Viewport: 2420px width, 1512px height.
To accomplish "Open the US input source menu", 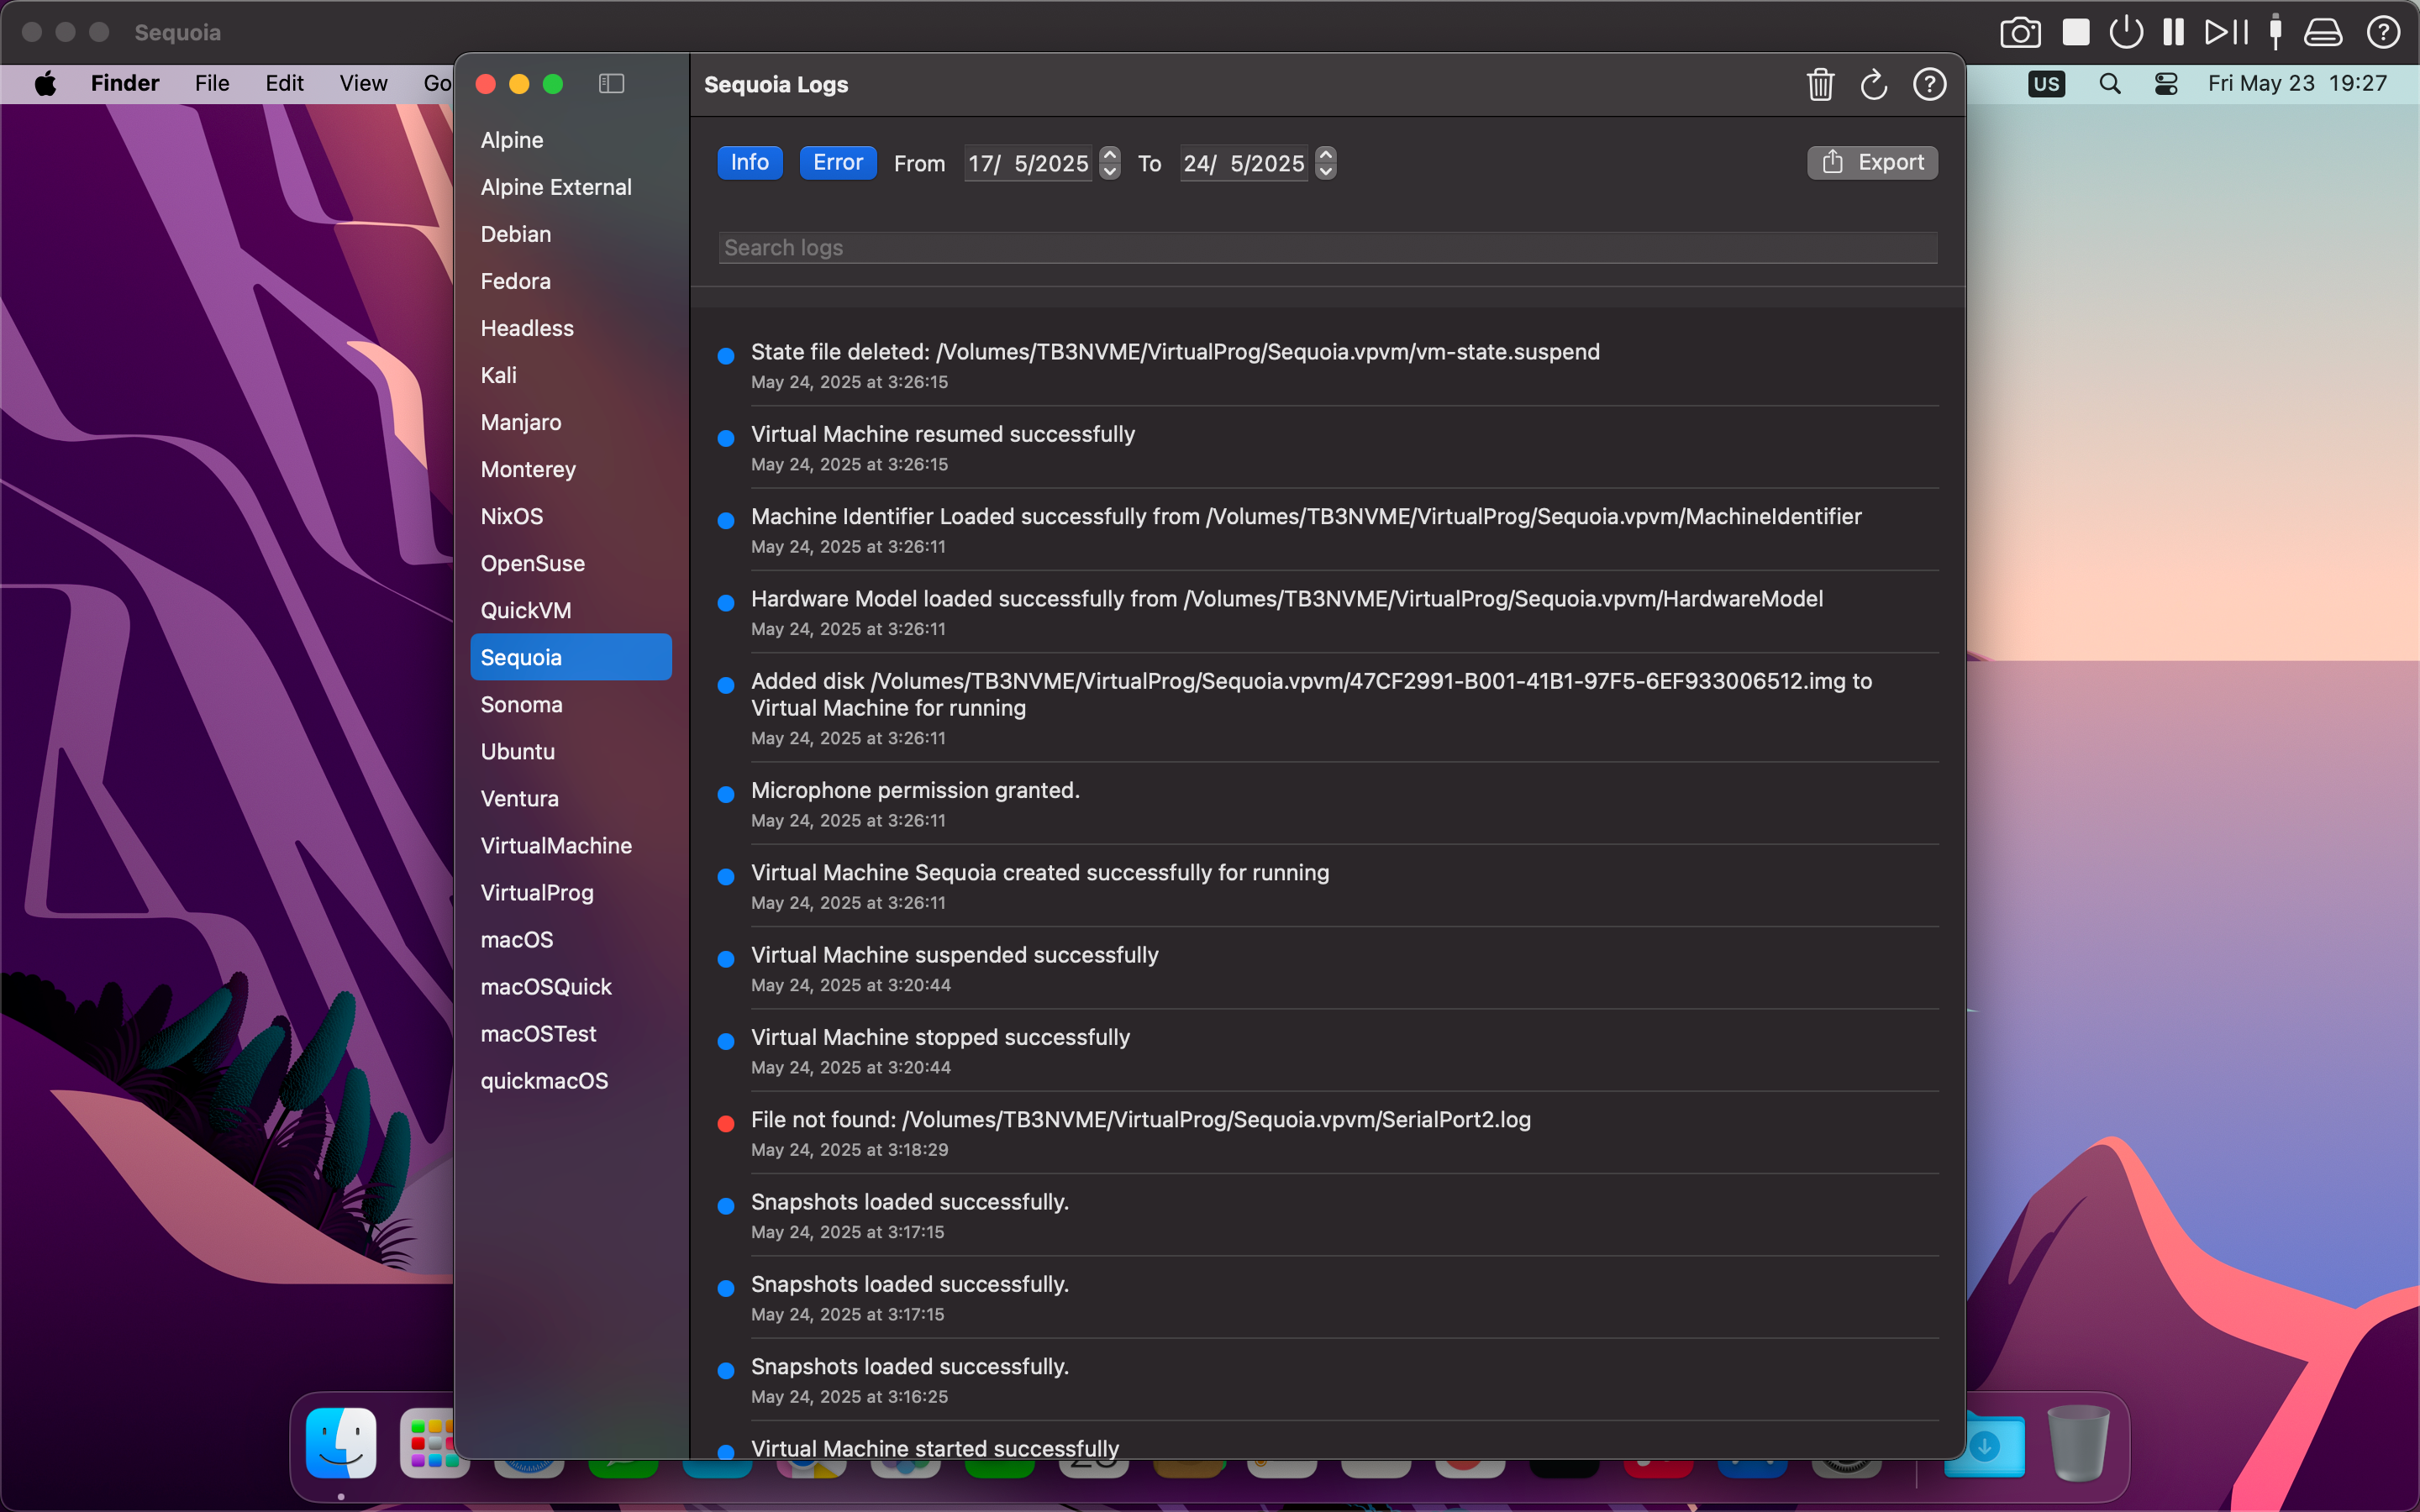I will tap(2046, 84).
